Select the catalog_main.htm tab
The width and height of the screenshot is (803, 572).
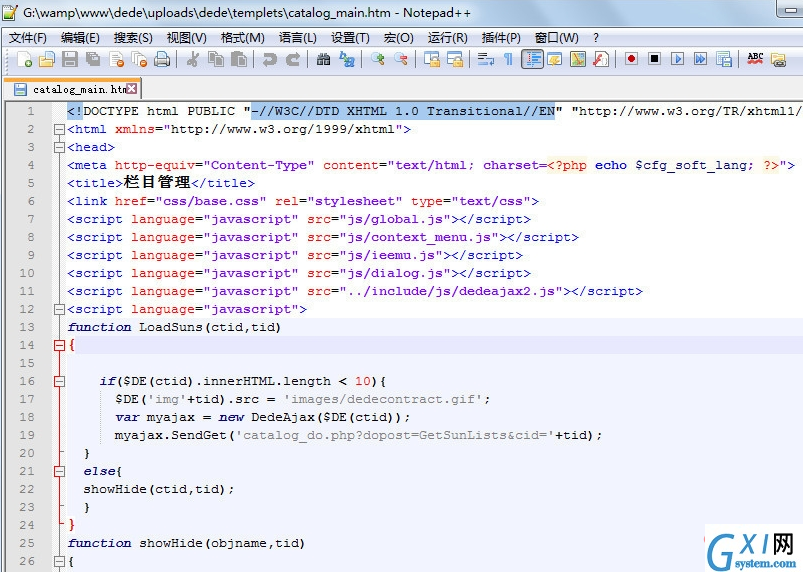[x=72, y=89]
